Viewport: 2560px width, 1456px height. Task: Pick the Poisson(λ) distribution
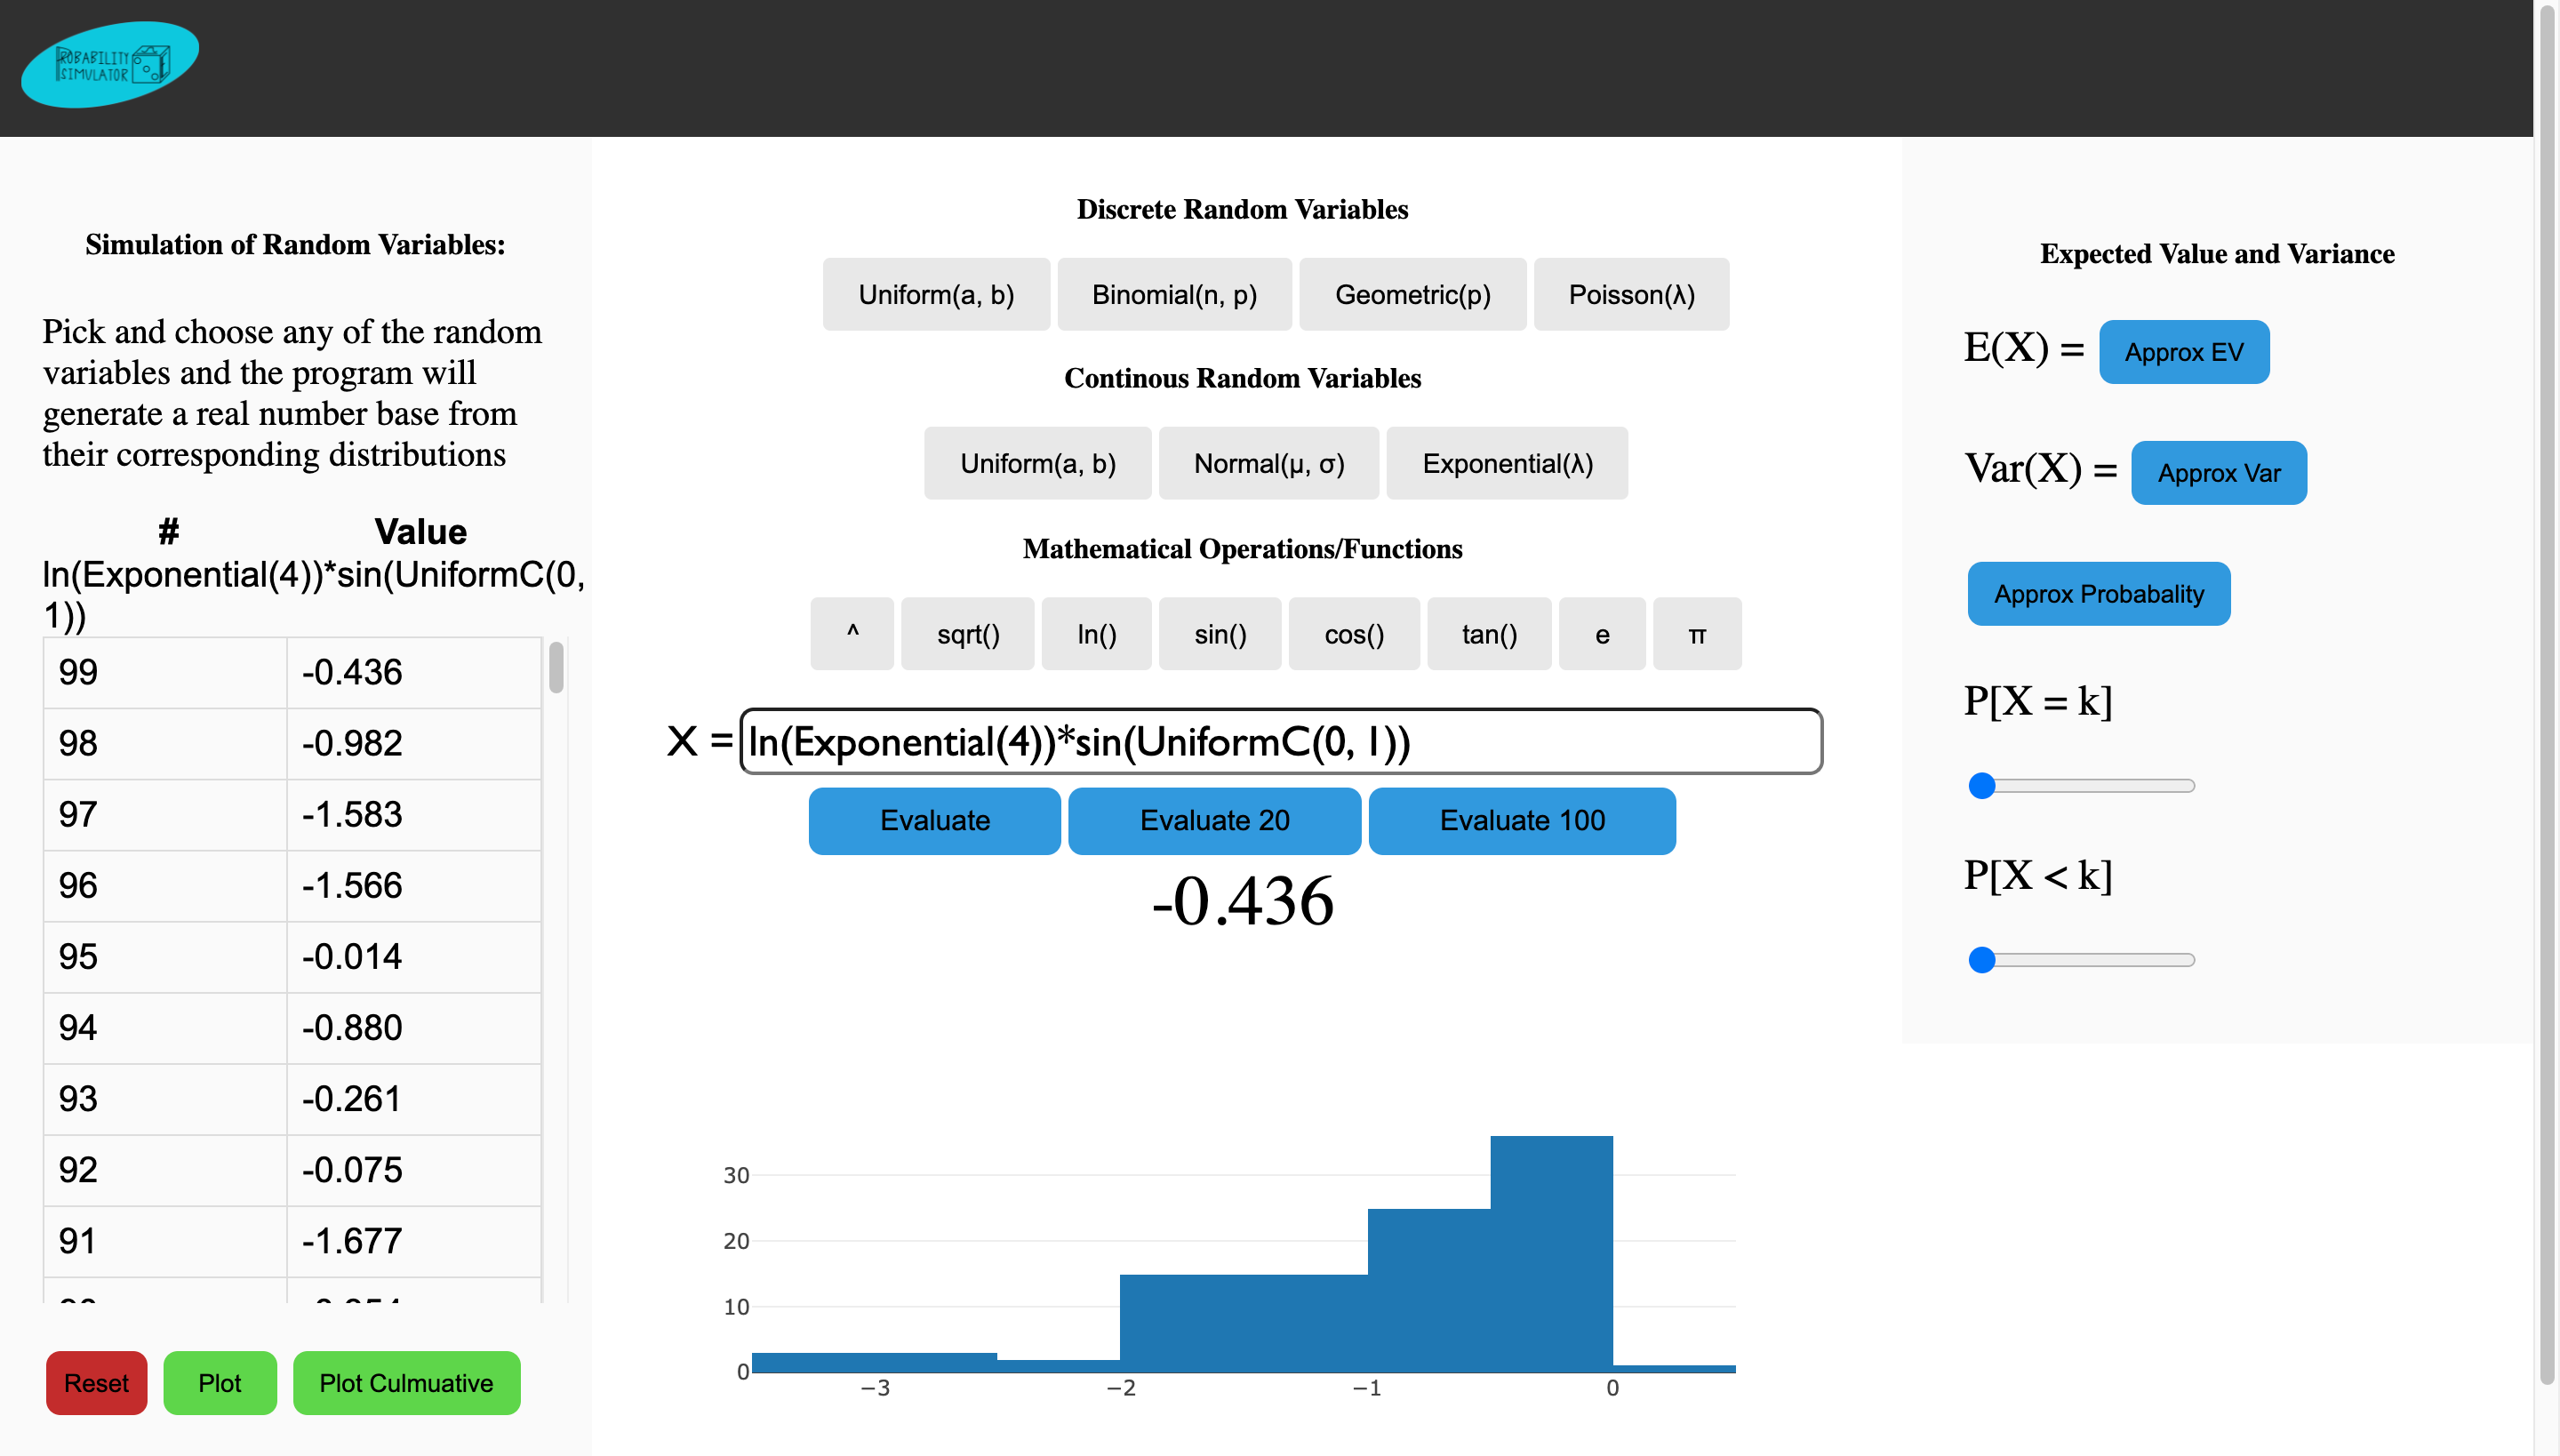[x=1631, y=295]
